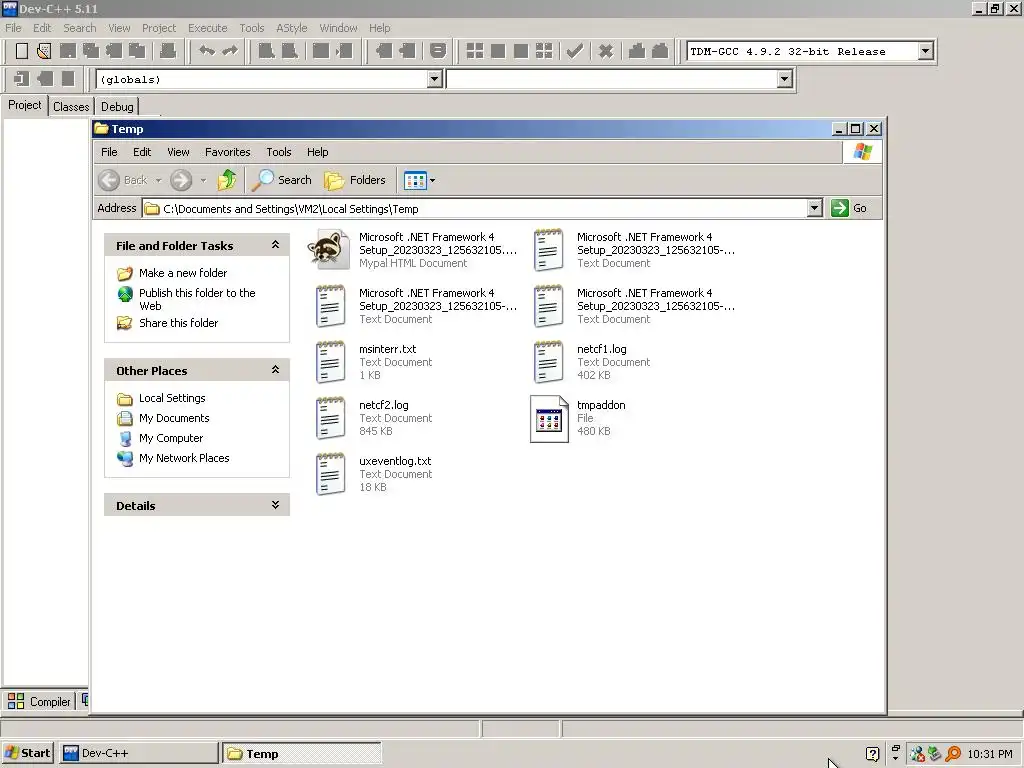Click the Debug checkmark icon in Dev-C++
This screenshot has height=768, width=1024.
tap(575, 51)
